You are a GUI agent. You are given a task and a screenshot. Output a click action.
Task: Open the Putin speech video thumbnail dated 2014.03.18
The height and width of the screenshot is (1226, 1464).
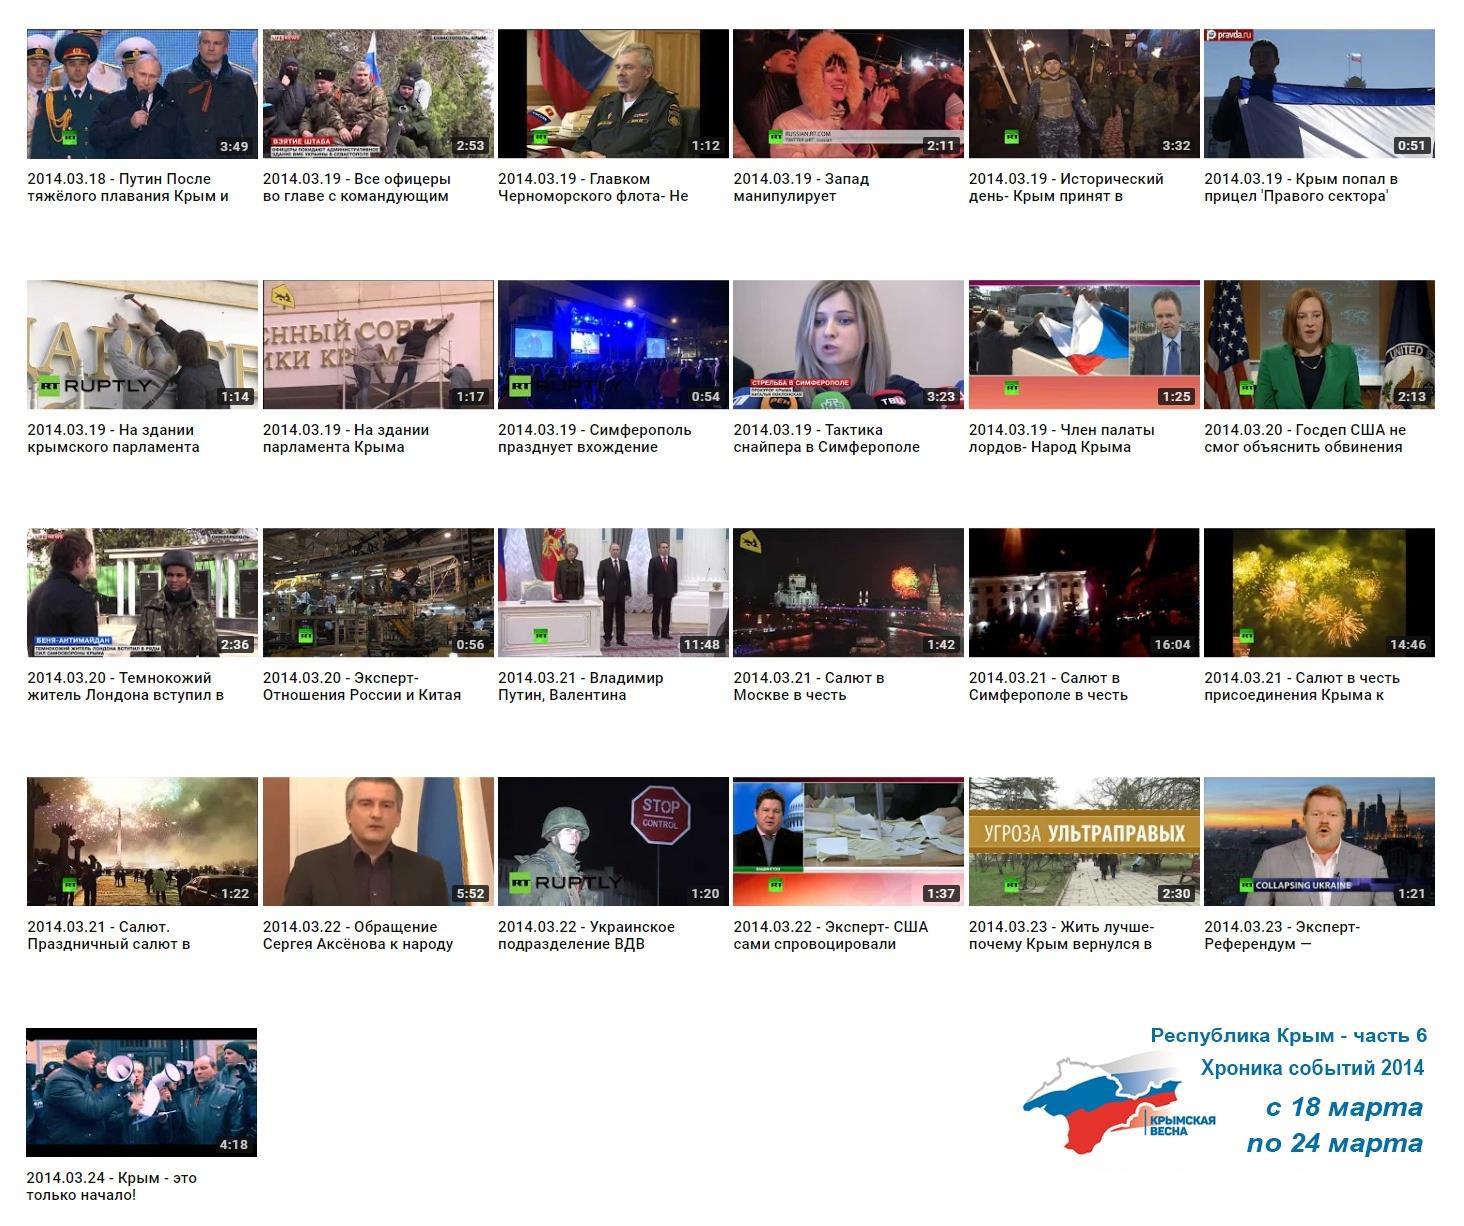click(142, 94)
